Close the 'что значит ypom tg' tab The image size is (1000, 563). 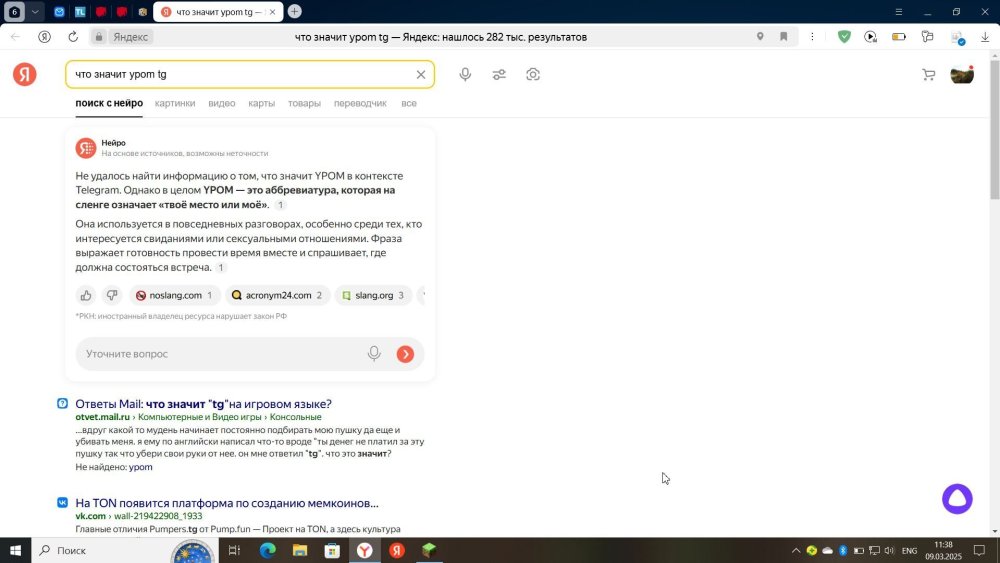pos(272,11)
